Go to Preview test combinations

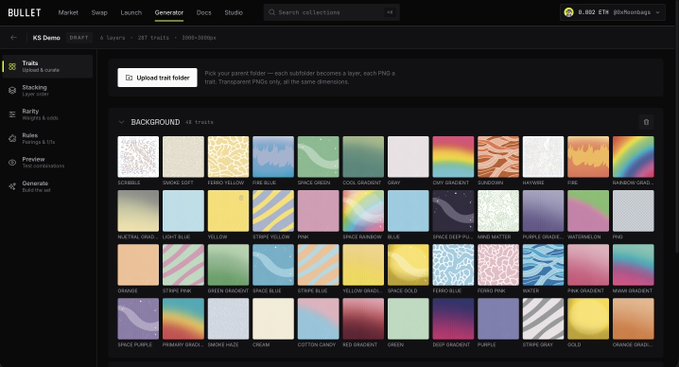pyautogui.click(x=47, y=162)
